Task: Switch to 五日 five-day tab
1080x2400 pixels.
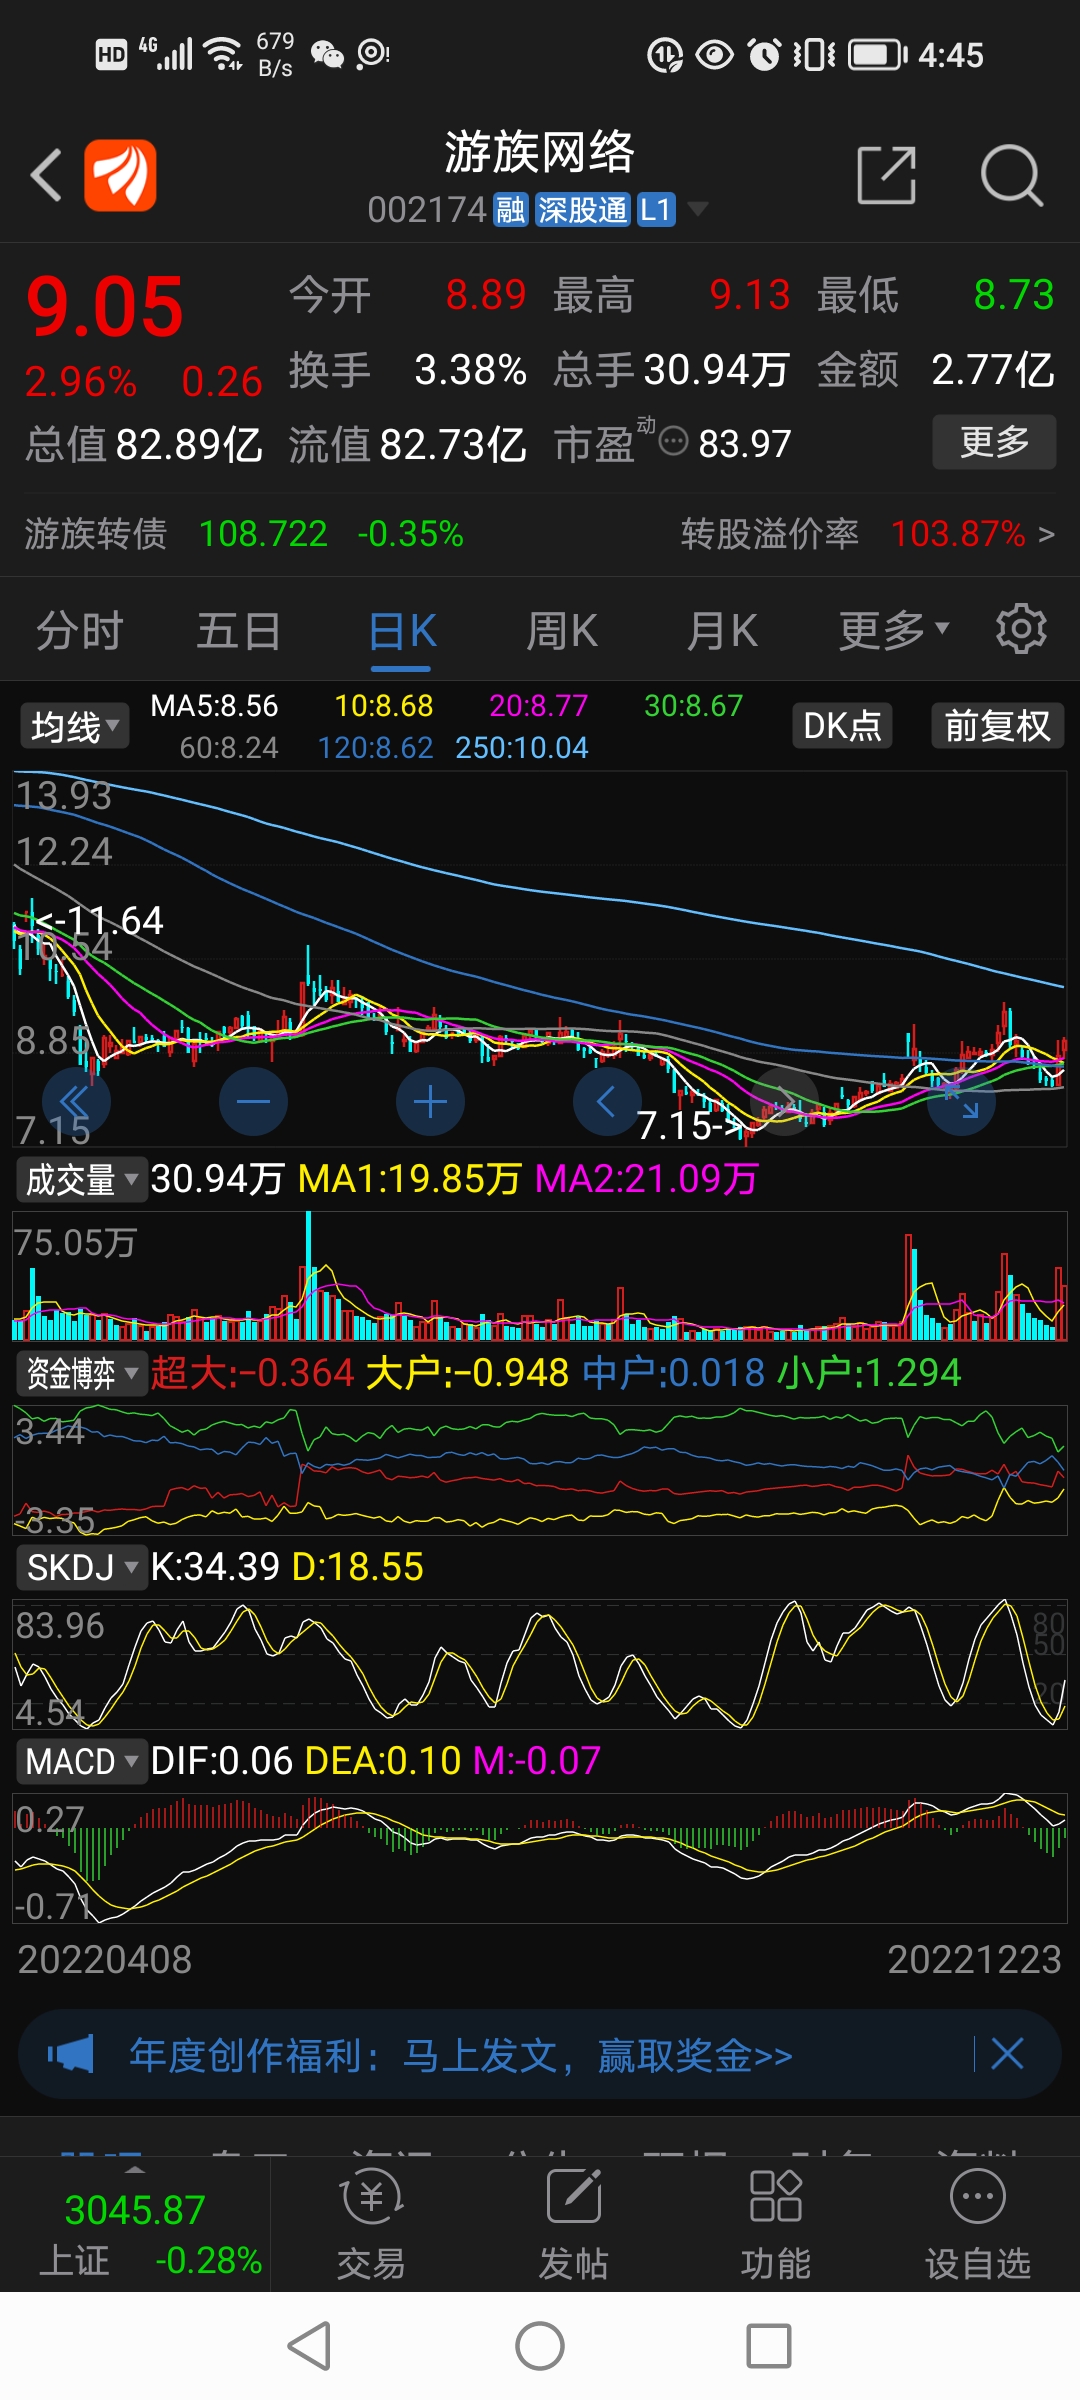Action: pyautogui.click(x=239, y=631)
